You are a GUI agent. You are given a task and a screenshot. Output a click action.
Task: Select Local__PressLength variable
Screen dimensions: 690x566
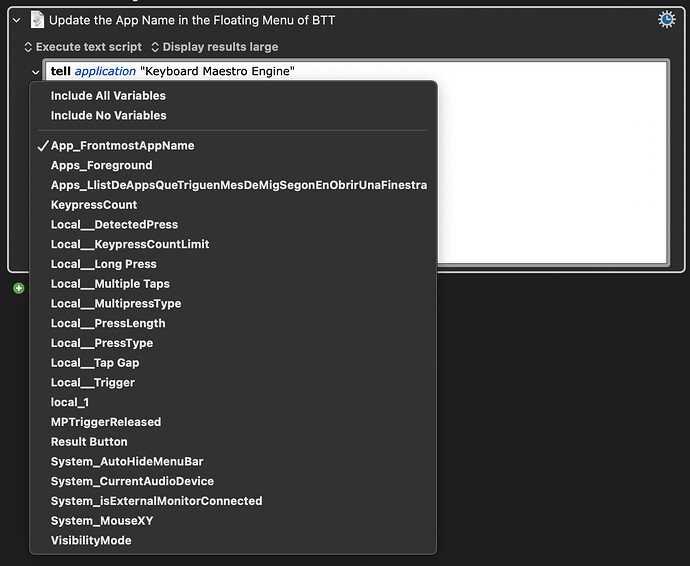click(x=233, y=323)
